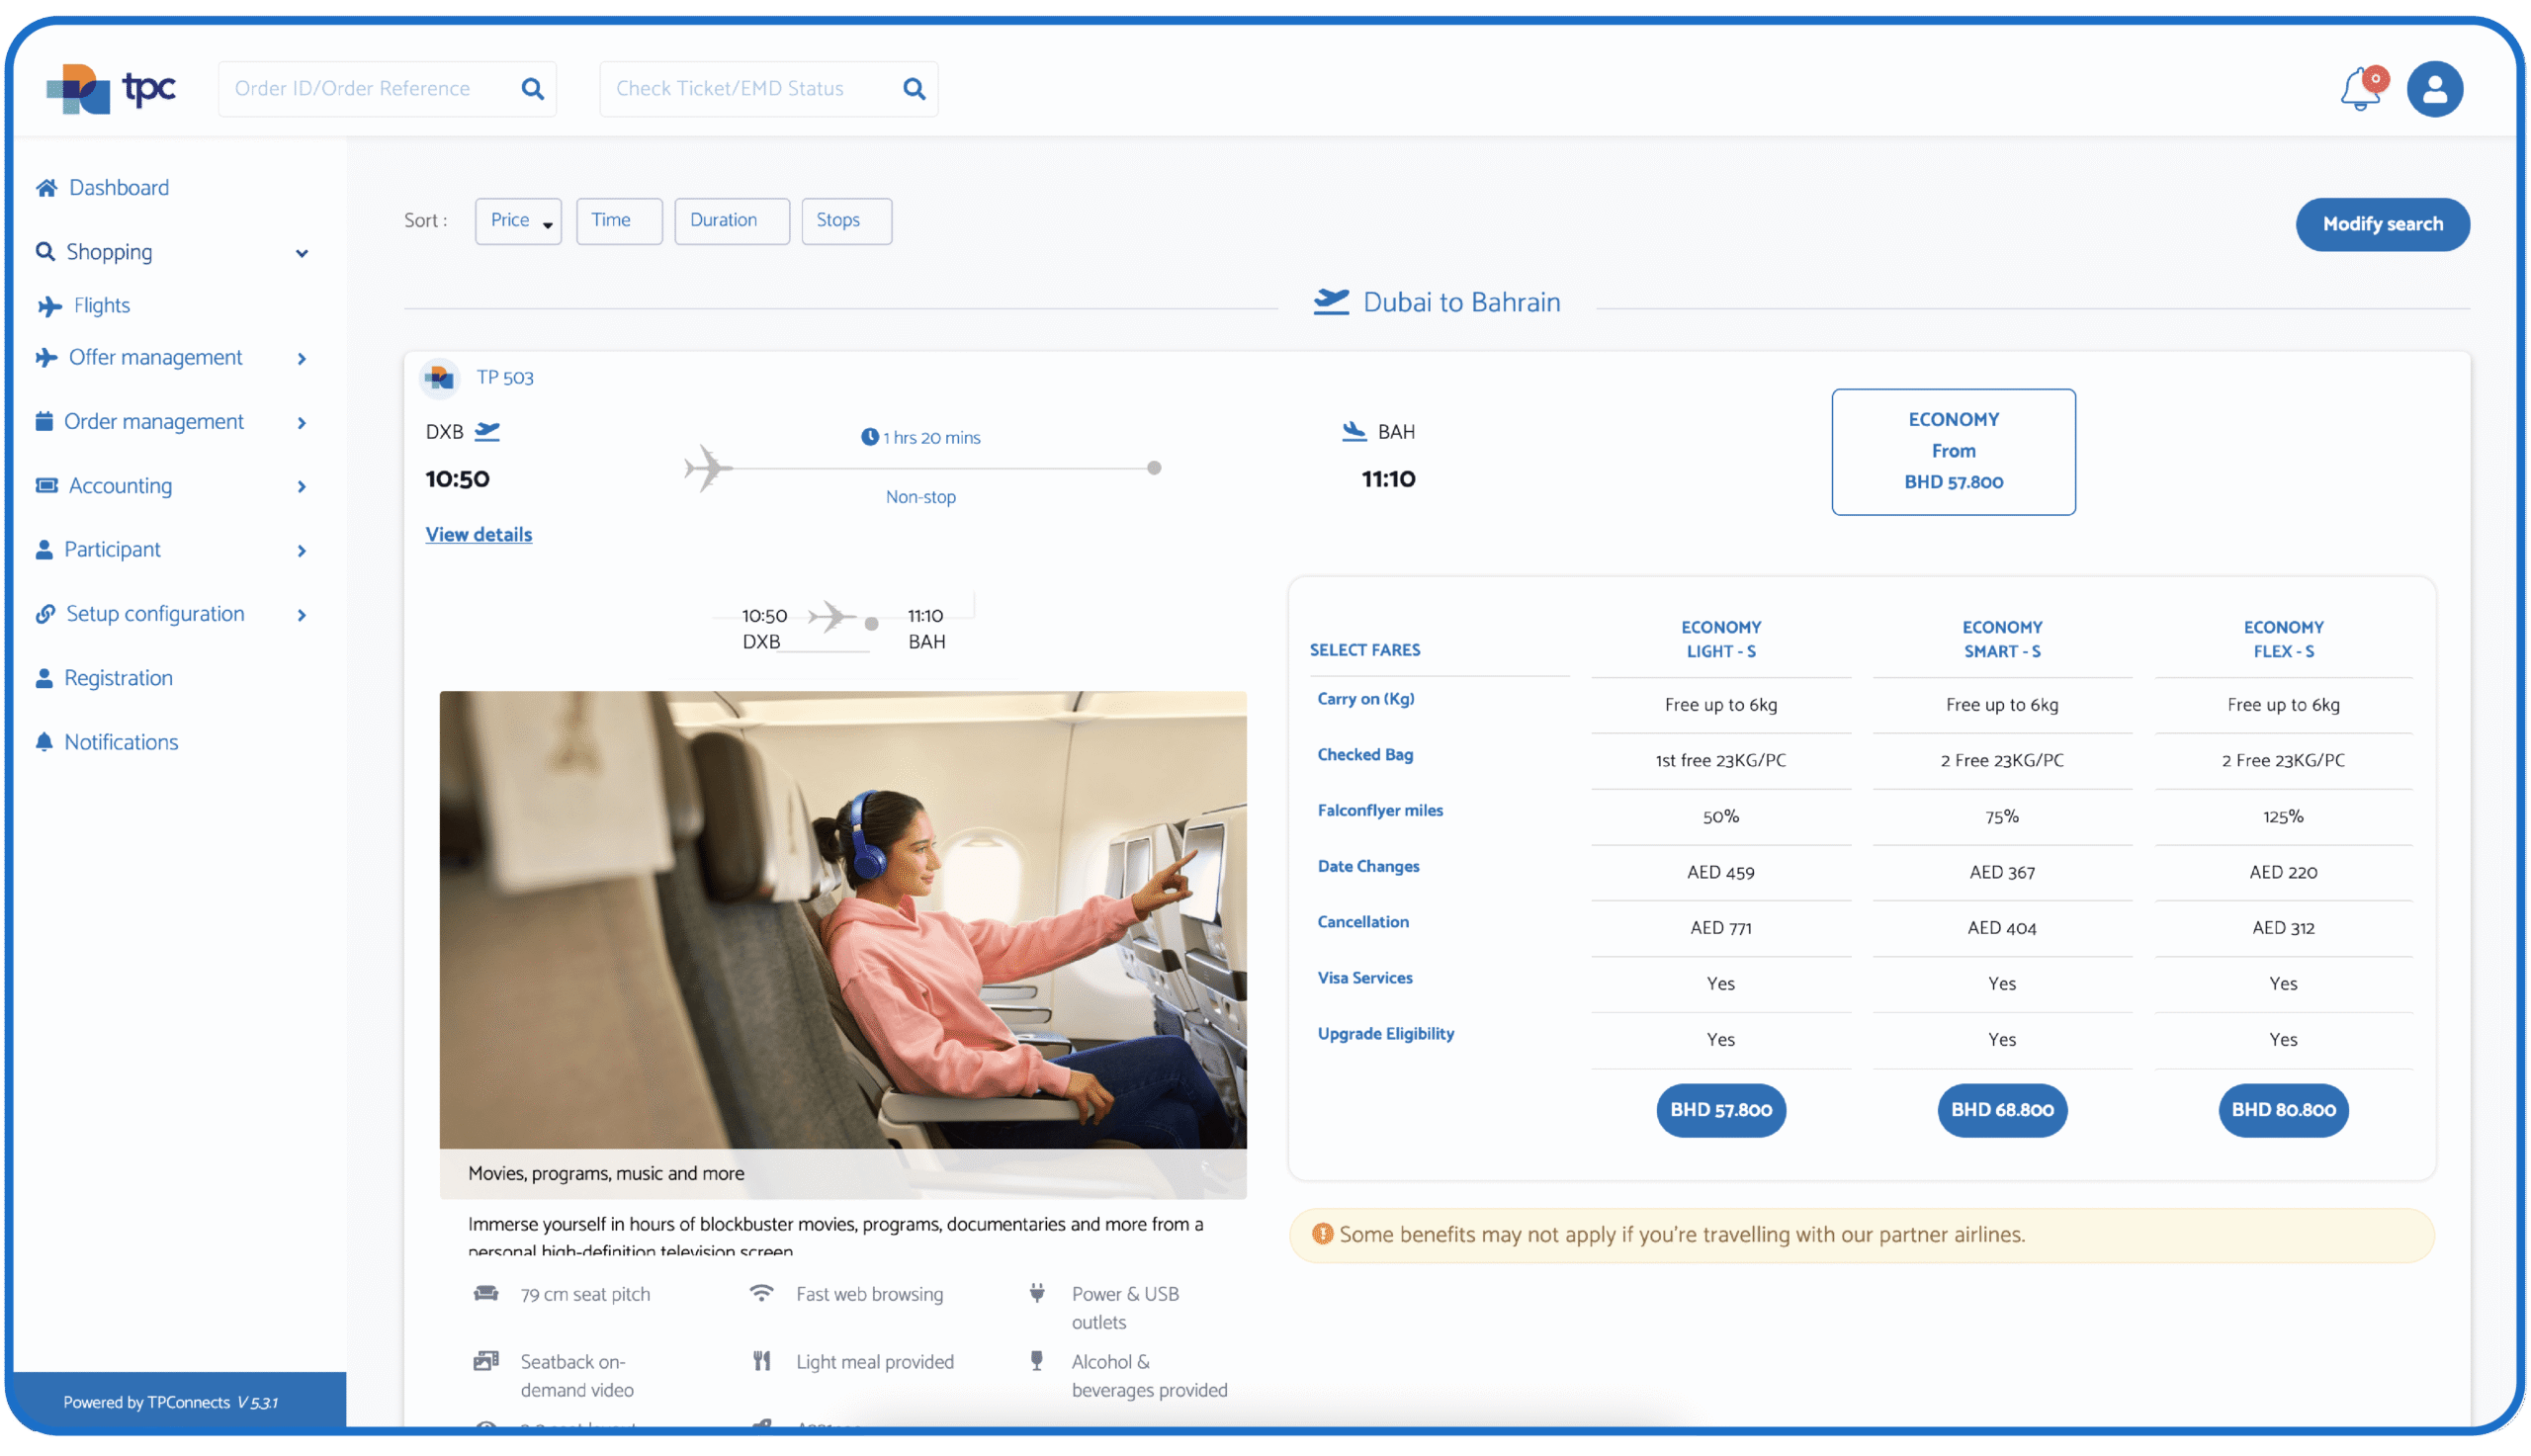2531x1456 pixels.
Task: Open the Price sort dropdown
Action: (518, 221)
